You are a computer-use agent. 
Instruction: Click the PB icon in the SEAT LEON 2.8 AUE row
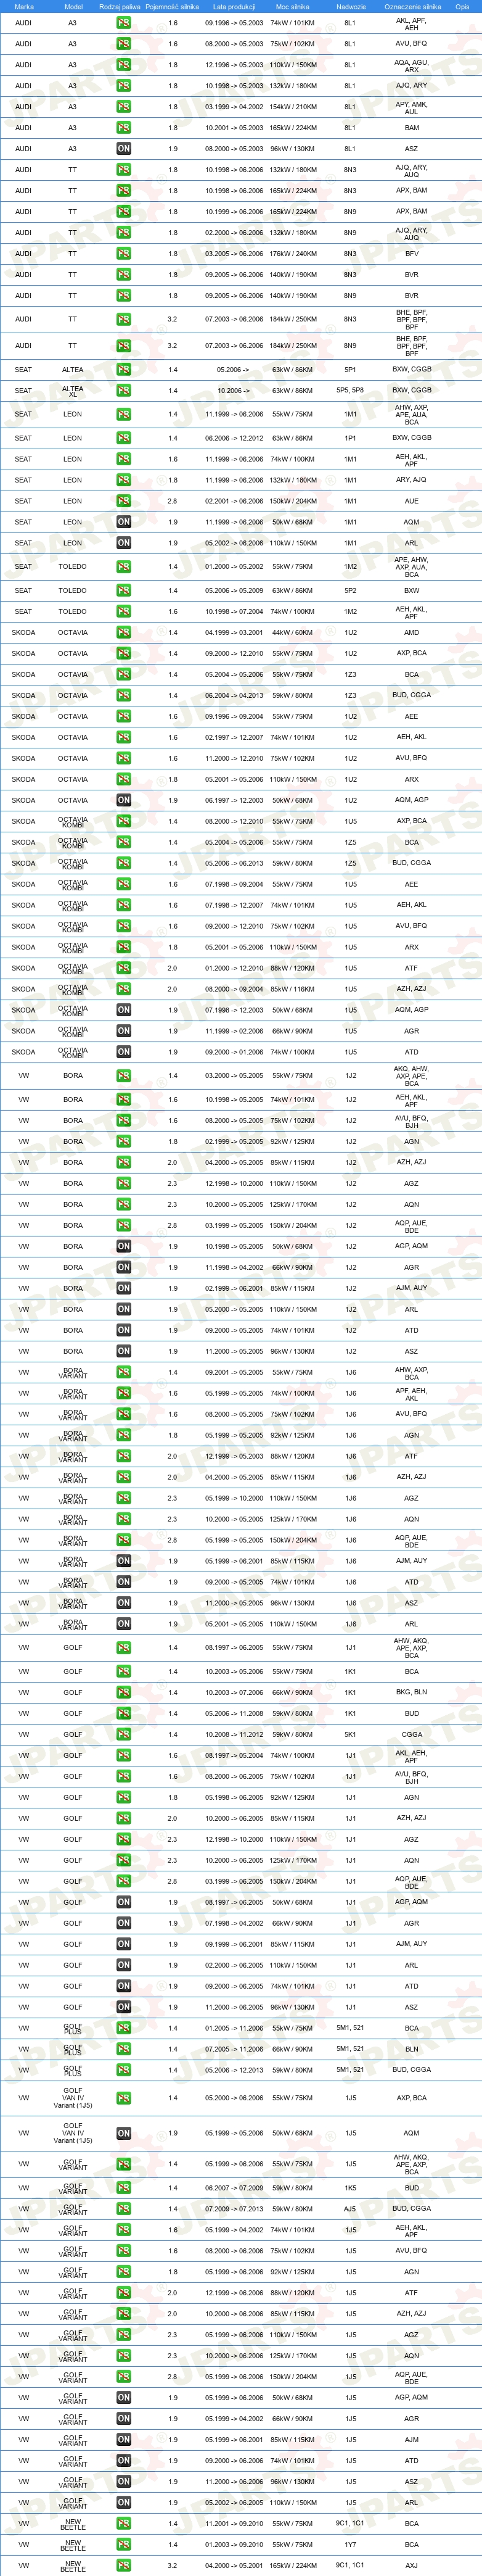pos(123,501)
